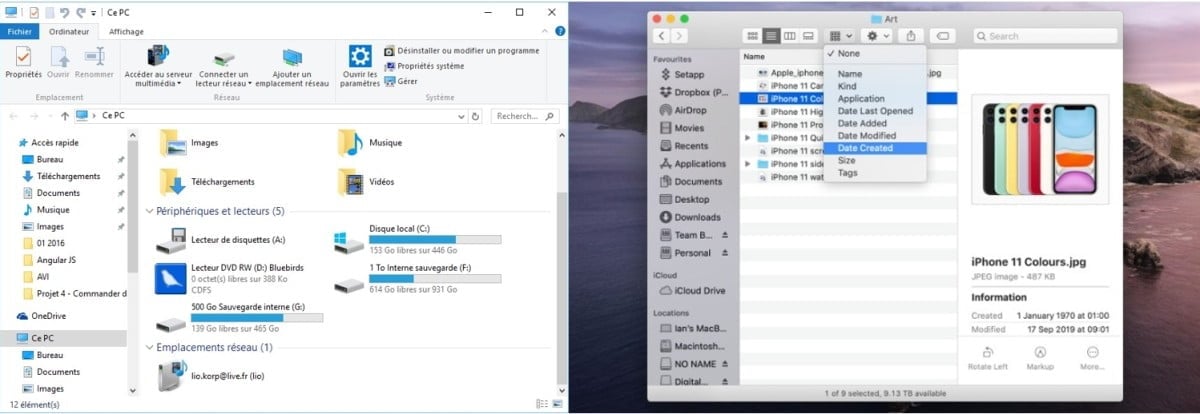Screen dimensions: 1200x414
Task: Click Accéder au serveur multimédia icon
Action: [158, 55]
